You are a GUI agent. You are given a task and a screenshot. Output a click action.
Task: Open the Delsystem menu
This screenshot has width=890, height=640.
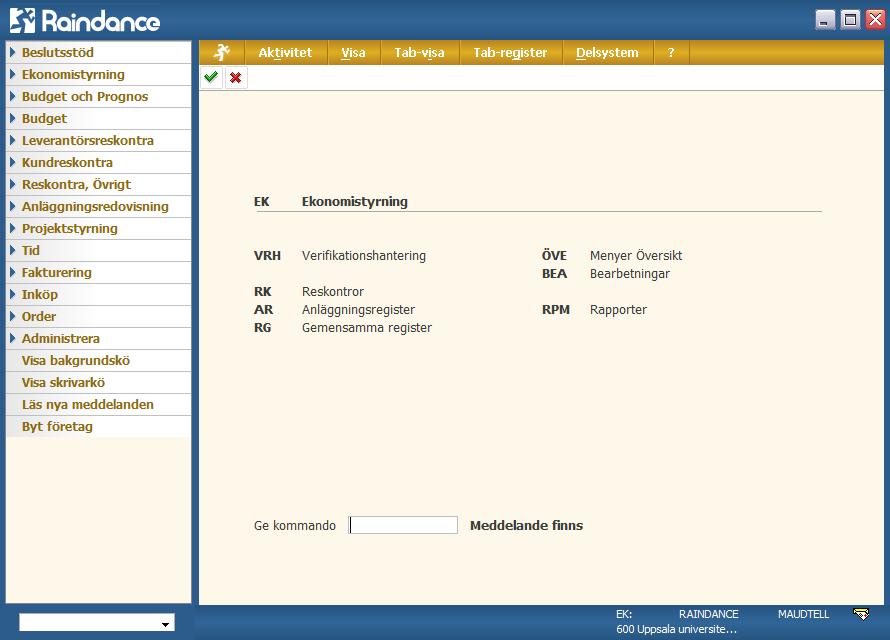point(607,53)
